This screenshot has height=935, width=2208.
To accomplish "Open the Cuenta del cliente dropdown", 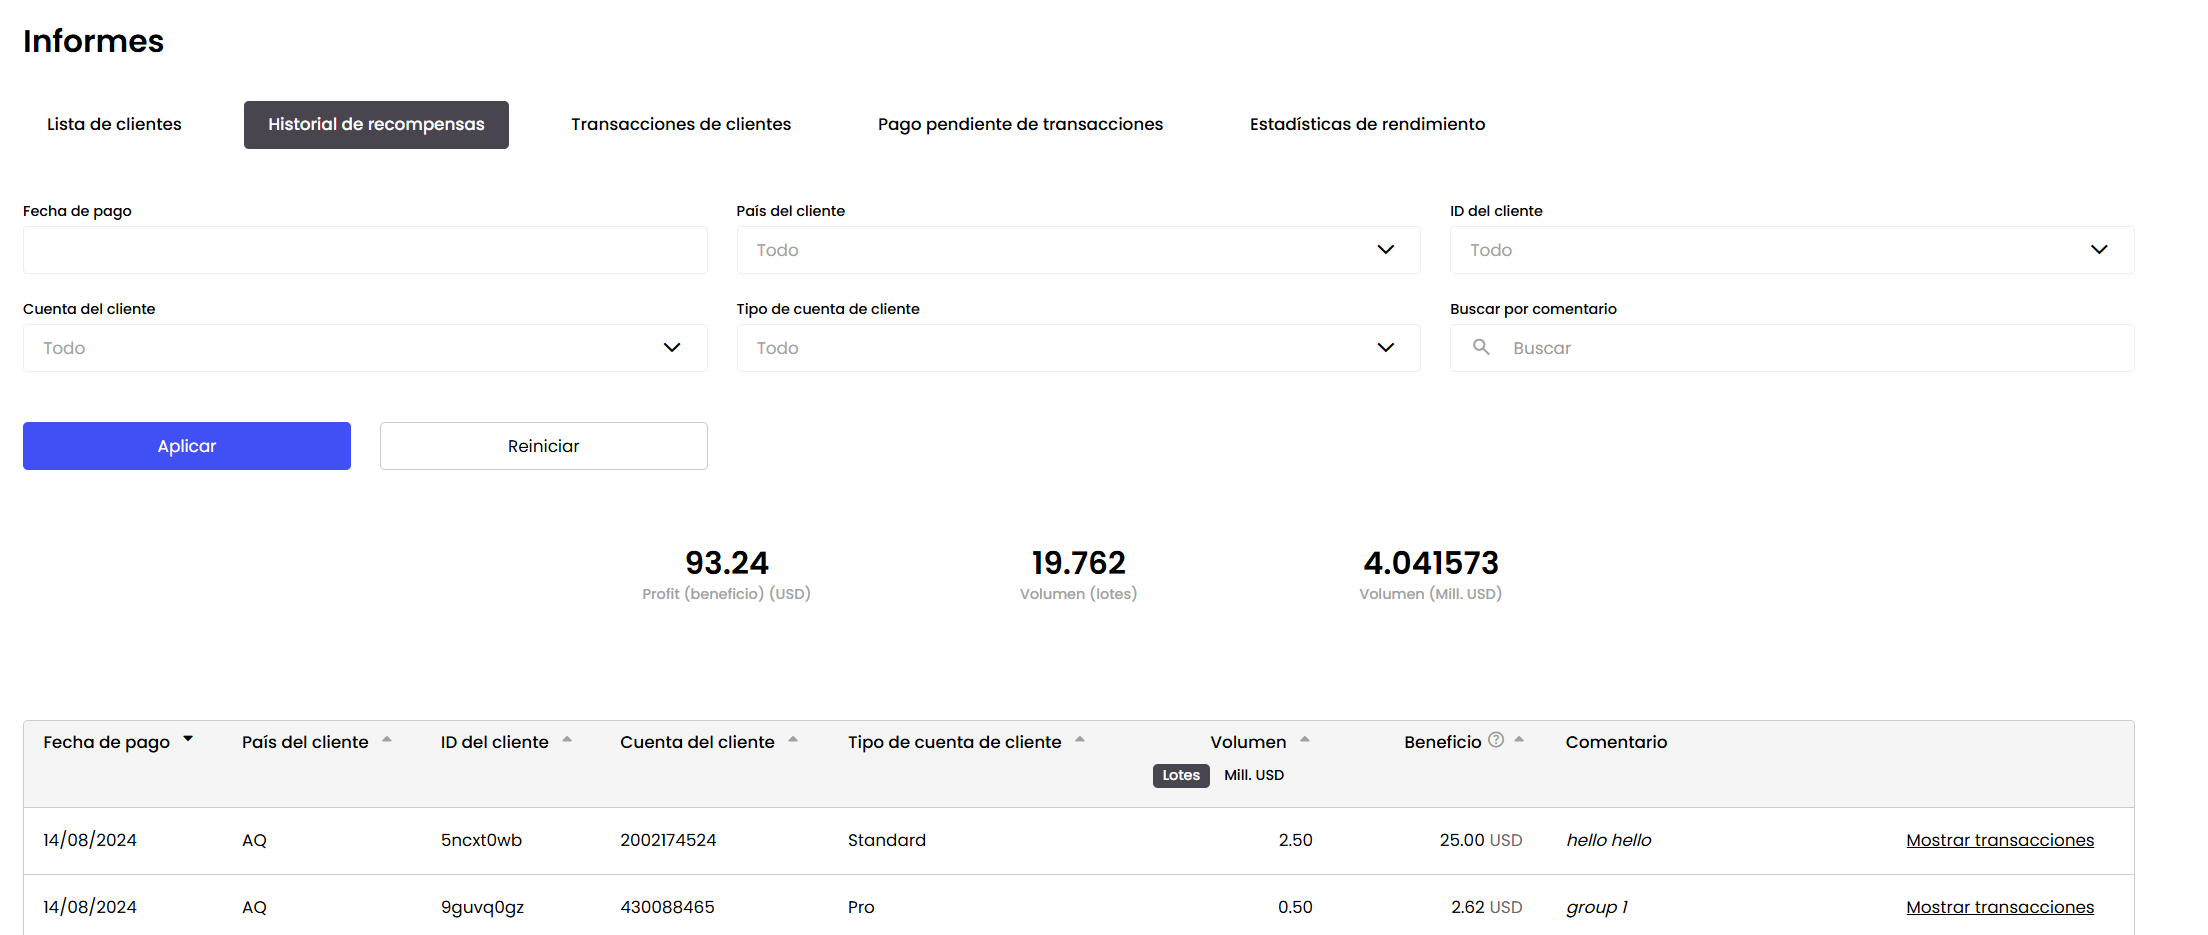I will (365, 348).
